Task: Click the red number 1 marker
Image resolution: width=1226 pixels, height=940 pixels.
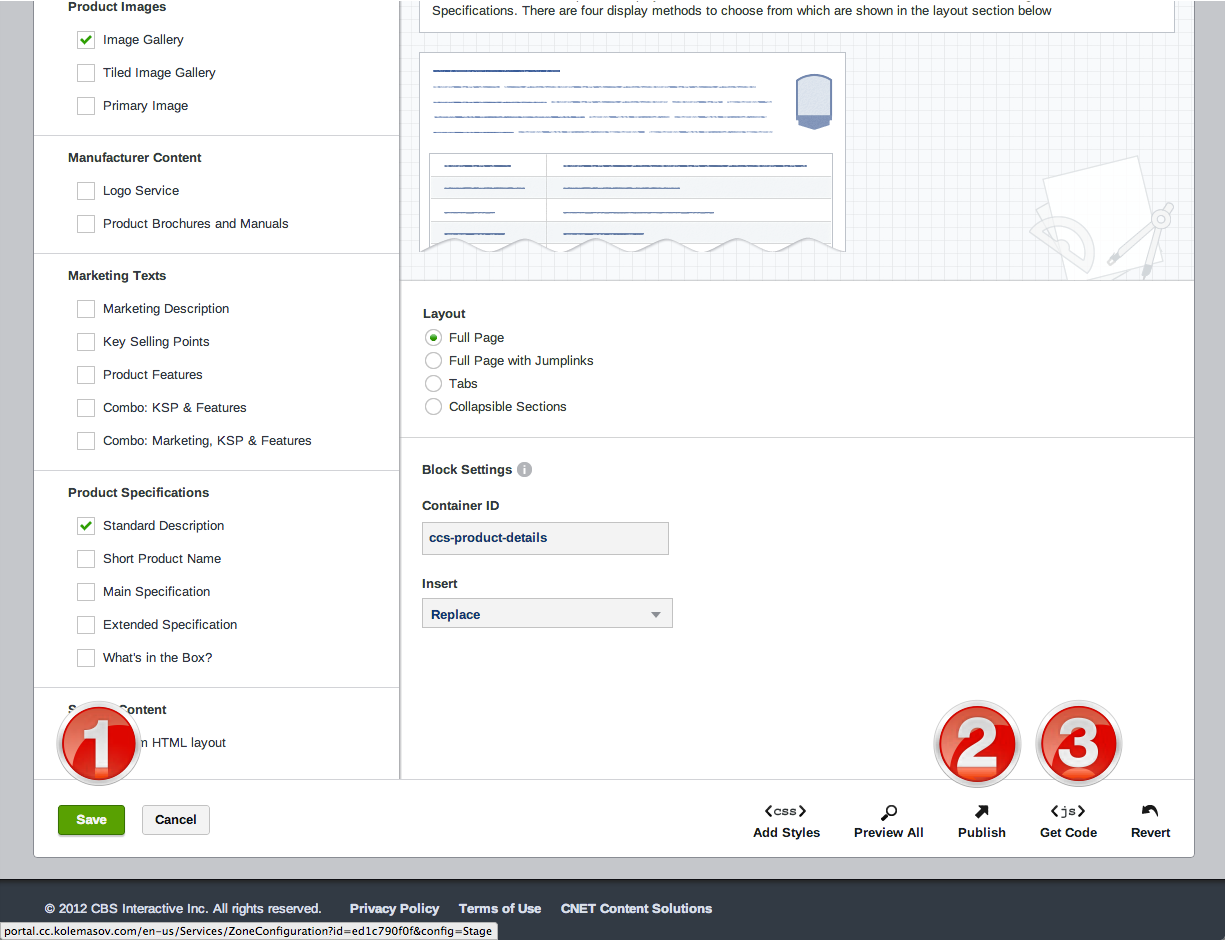Action: point(98,744)
